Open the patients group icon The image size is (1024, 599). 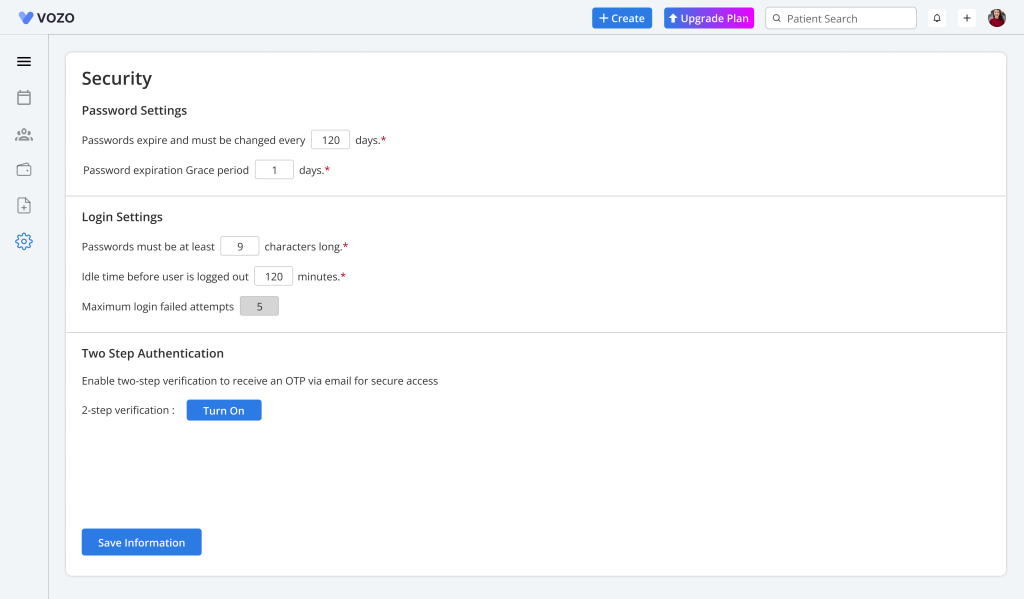(24, 134)
